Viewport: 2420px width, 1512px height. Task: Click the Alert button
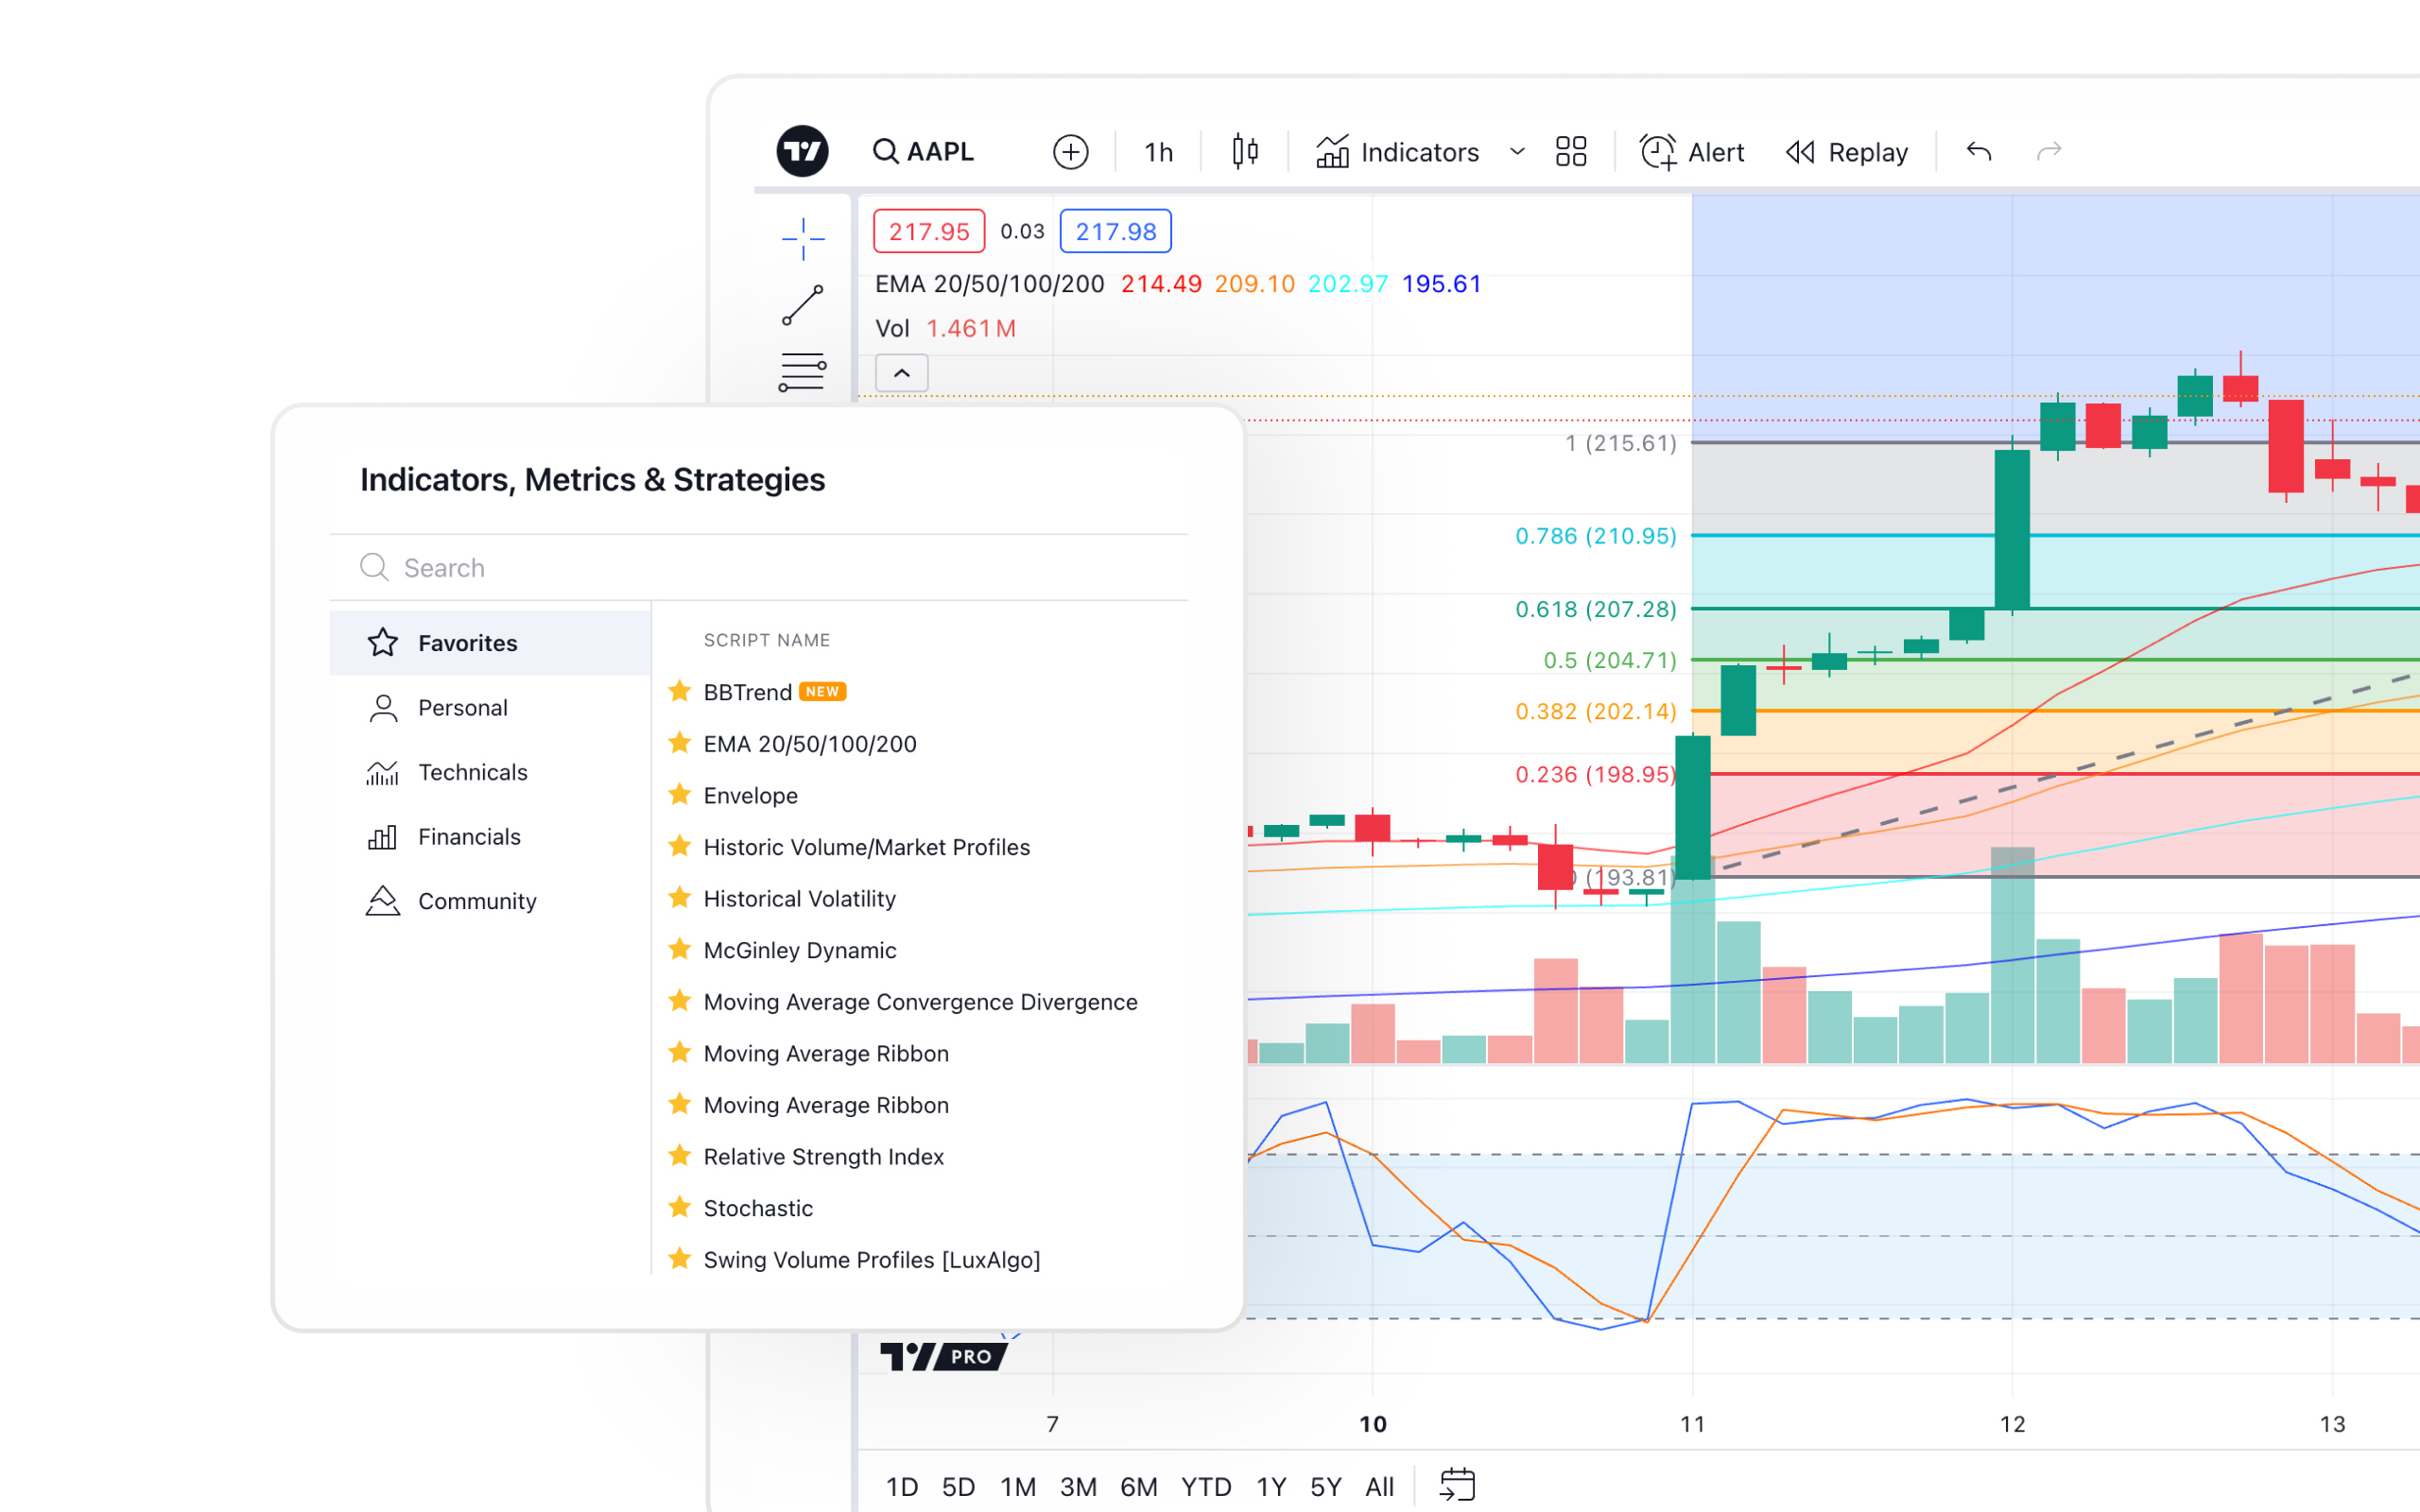1692,152
